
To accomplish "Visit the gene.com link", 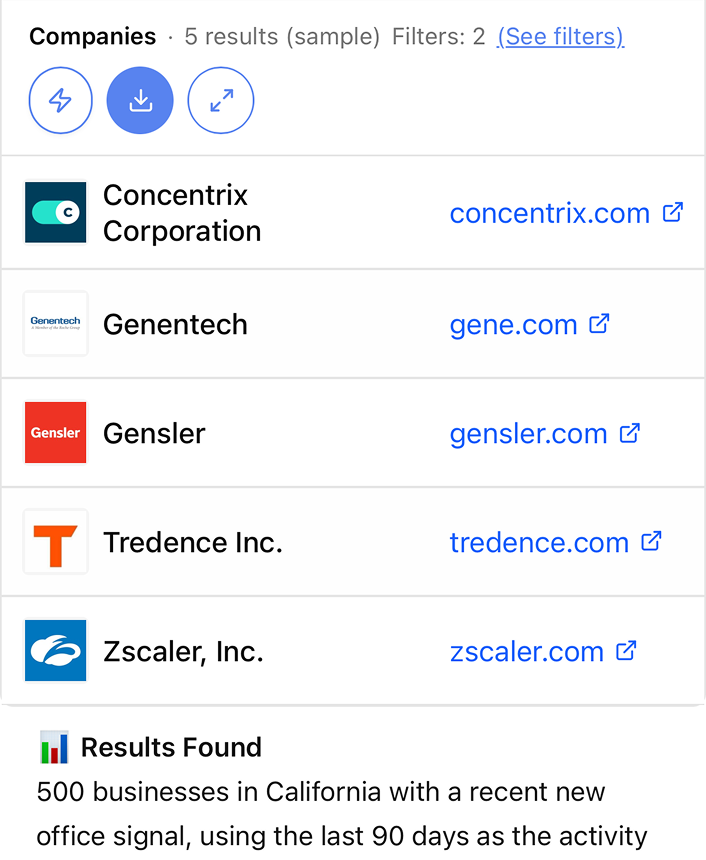I will click(513, 324).
